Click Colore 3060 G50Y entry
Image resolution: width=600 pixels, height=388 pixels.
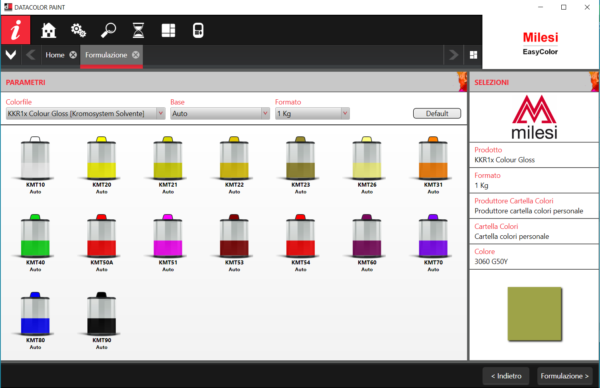pos(534,256)
